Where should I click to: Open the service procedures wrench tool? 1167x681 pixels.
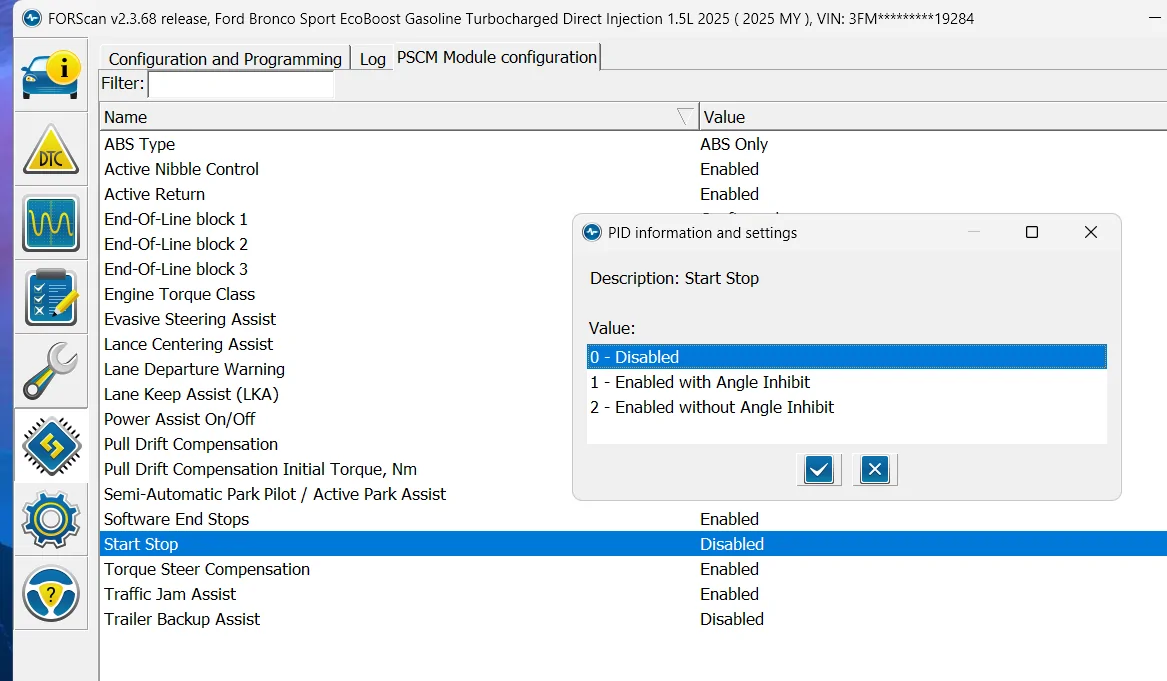click(50, 371)
